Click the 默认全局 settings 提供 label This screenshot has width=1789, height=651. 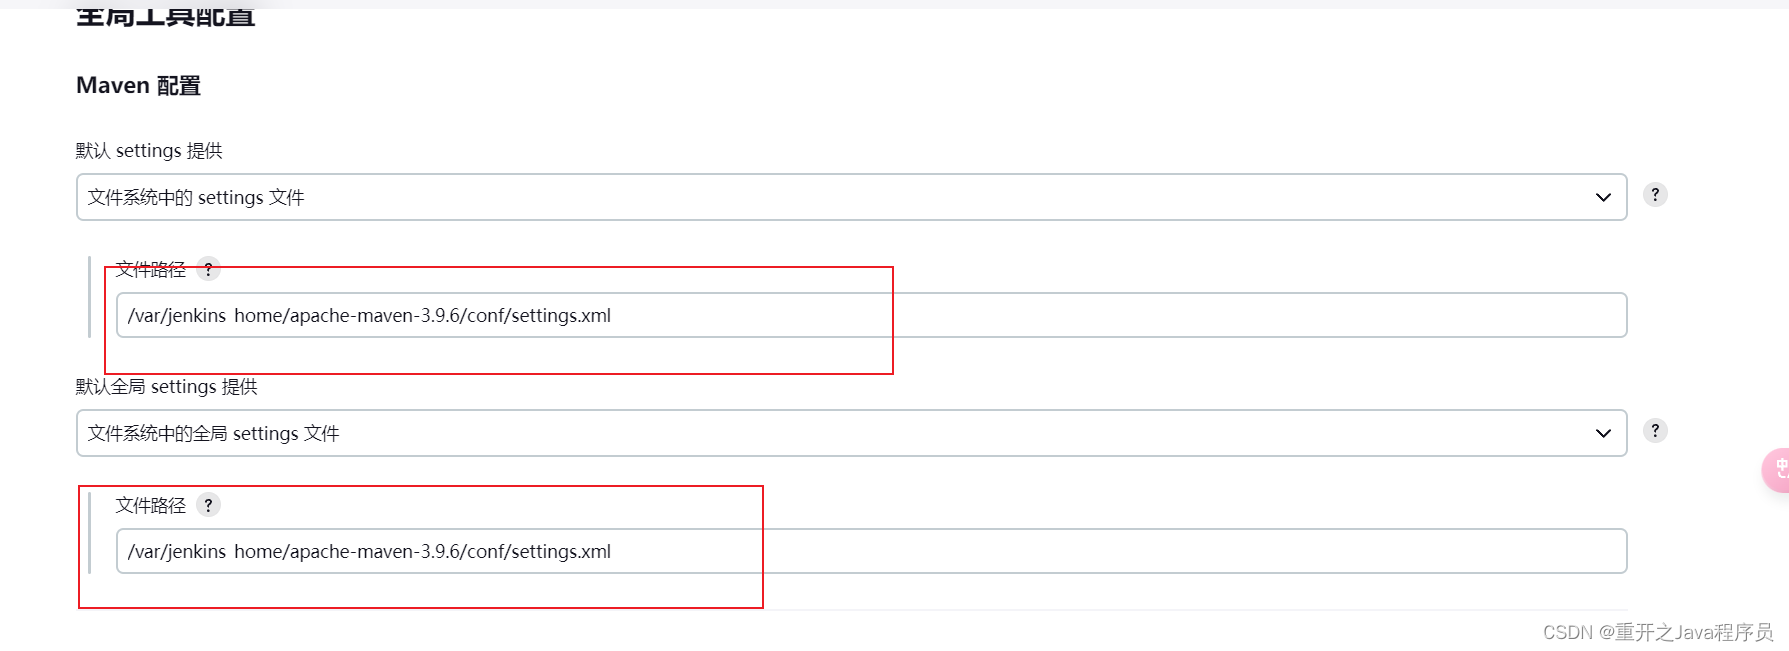click(167, 387)
